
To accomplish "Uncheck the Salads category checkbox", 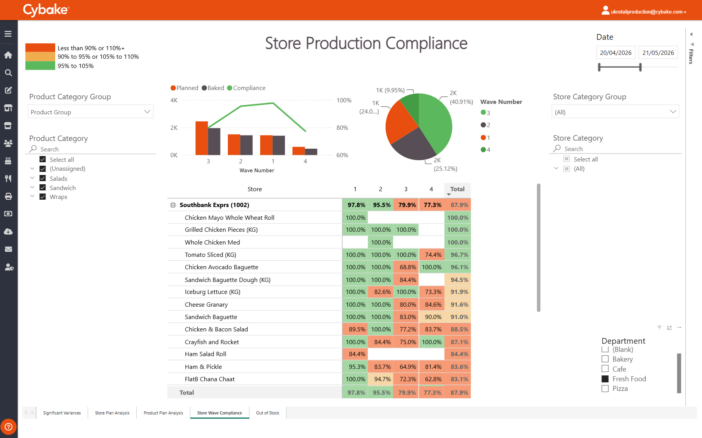I will click(43, 178).
